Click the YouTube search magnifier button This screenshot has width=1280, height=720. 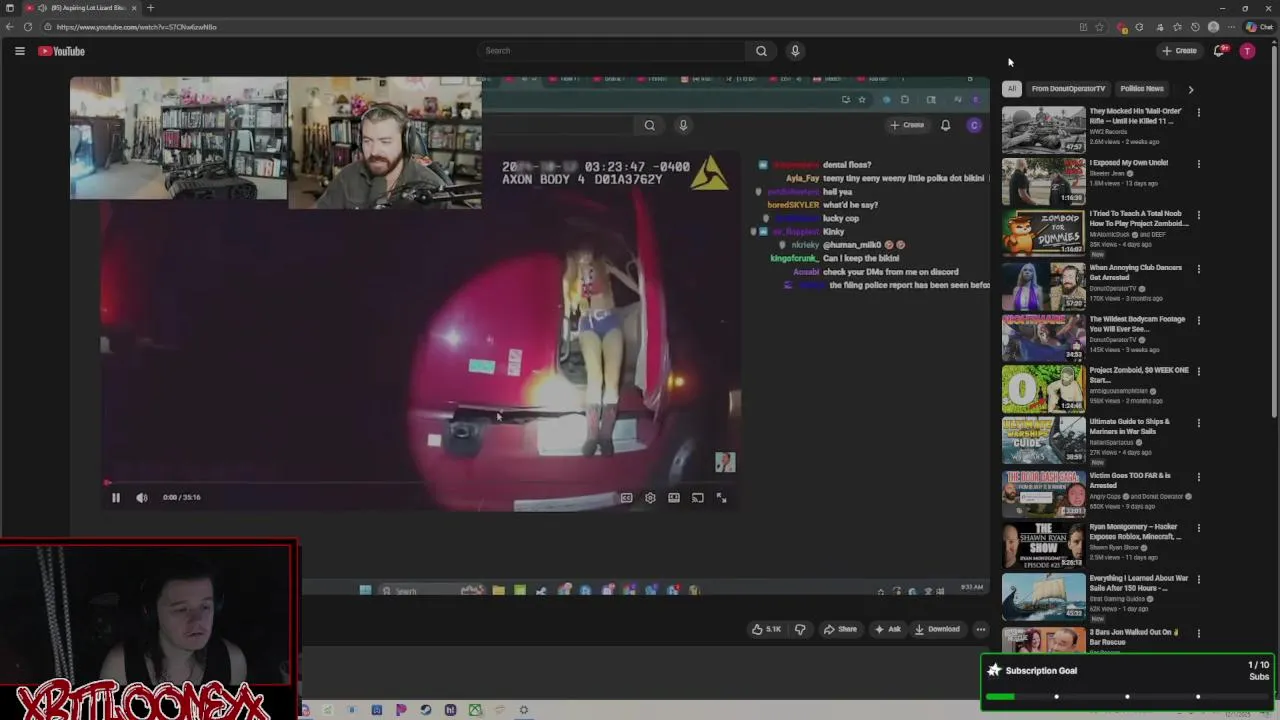(761, 51)
